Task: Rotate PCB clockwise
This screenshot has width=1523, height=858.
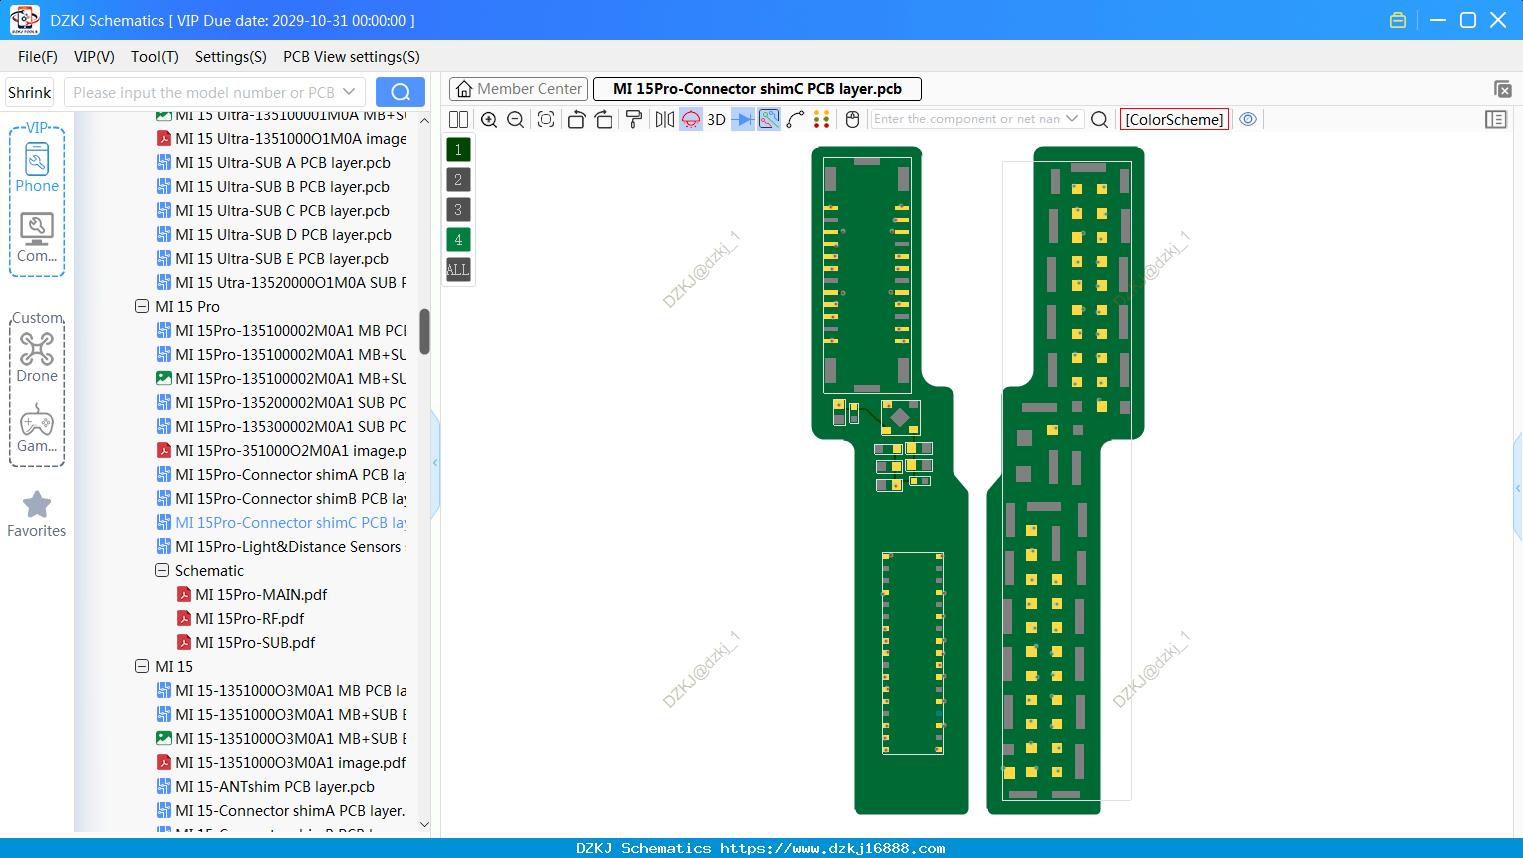Action: [x=604, y=119]
